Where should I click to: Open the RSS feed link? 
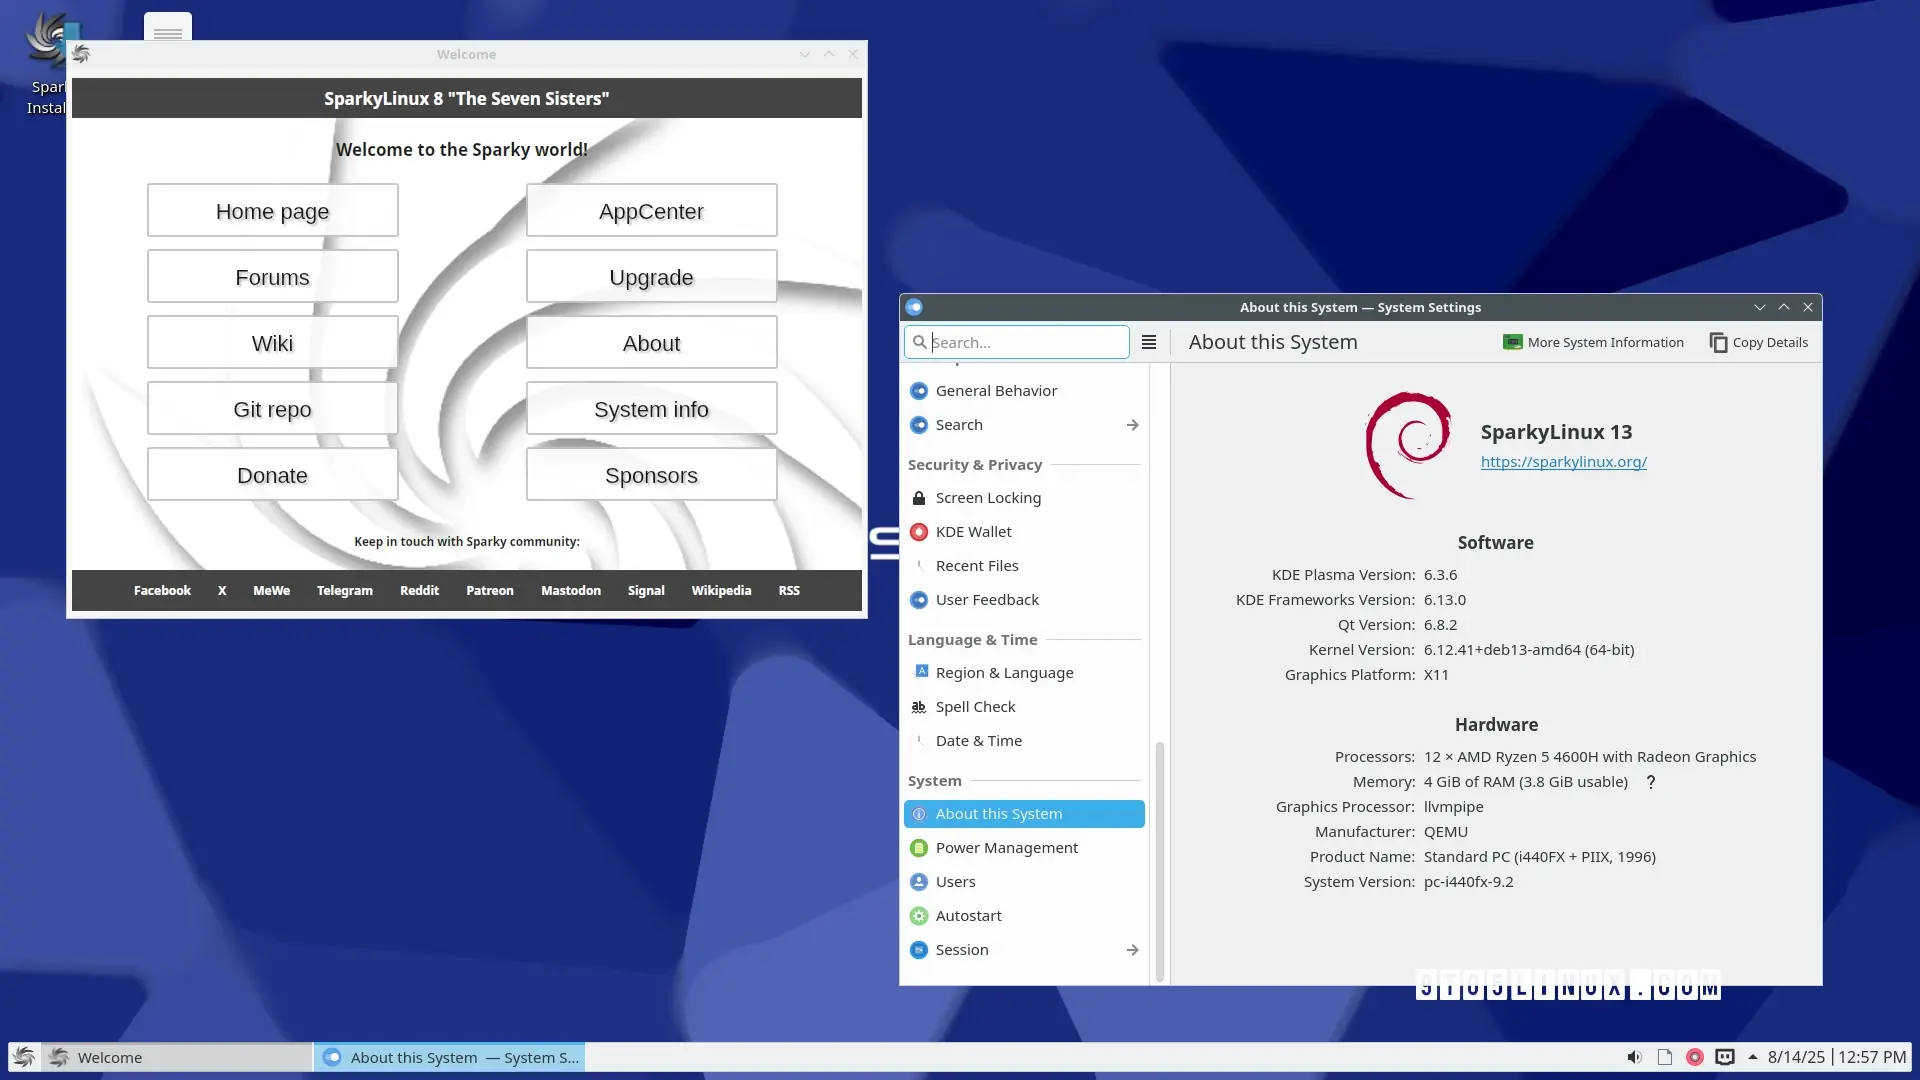[x=789, y=591]
